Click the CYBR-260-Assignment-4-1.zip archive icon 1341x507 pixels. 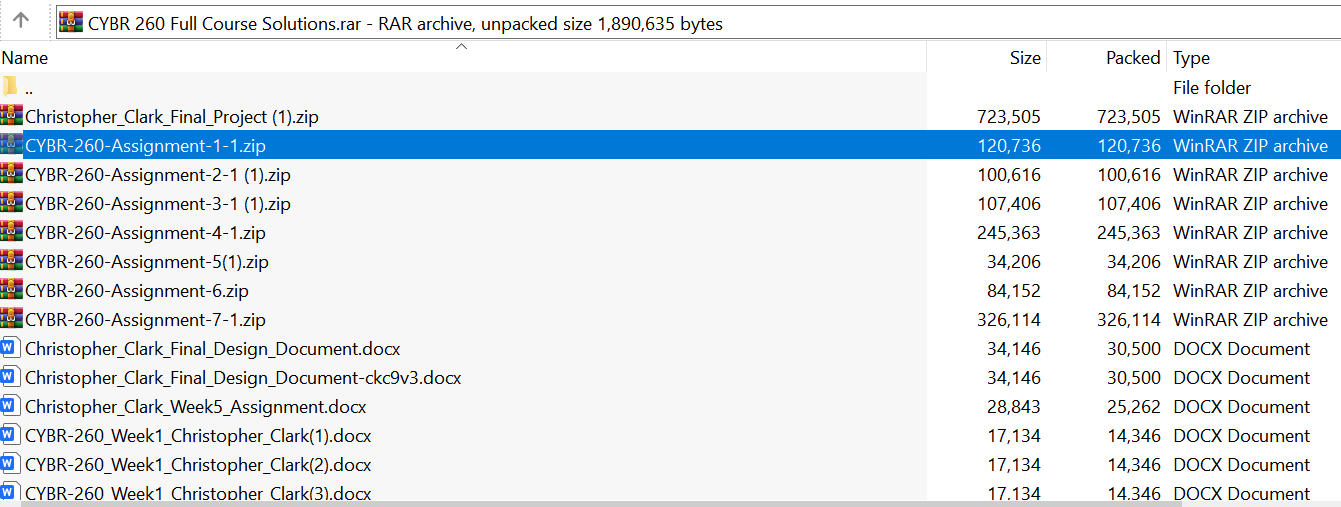pyautogui.click(x=11, y=232)
